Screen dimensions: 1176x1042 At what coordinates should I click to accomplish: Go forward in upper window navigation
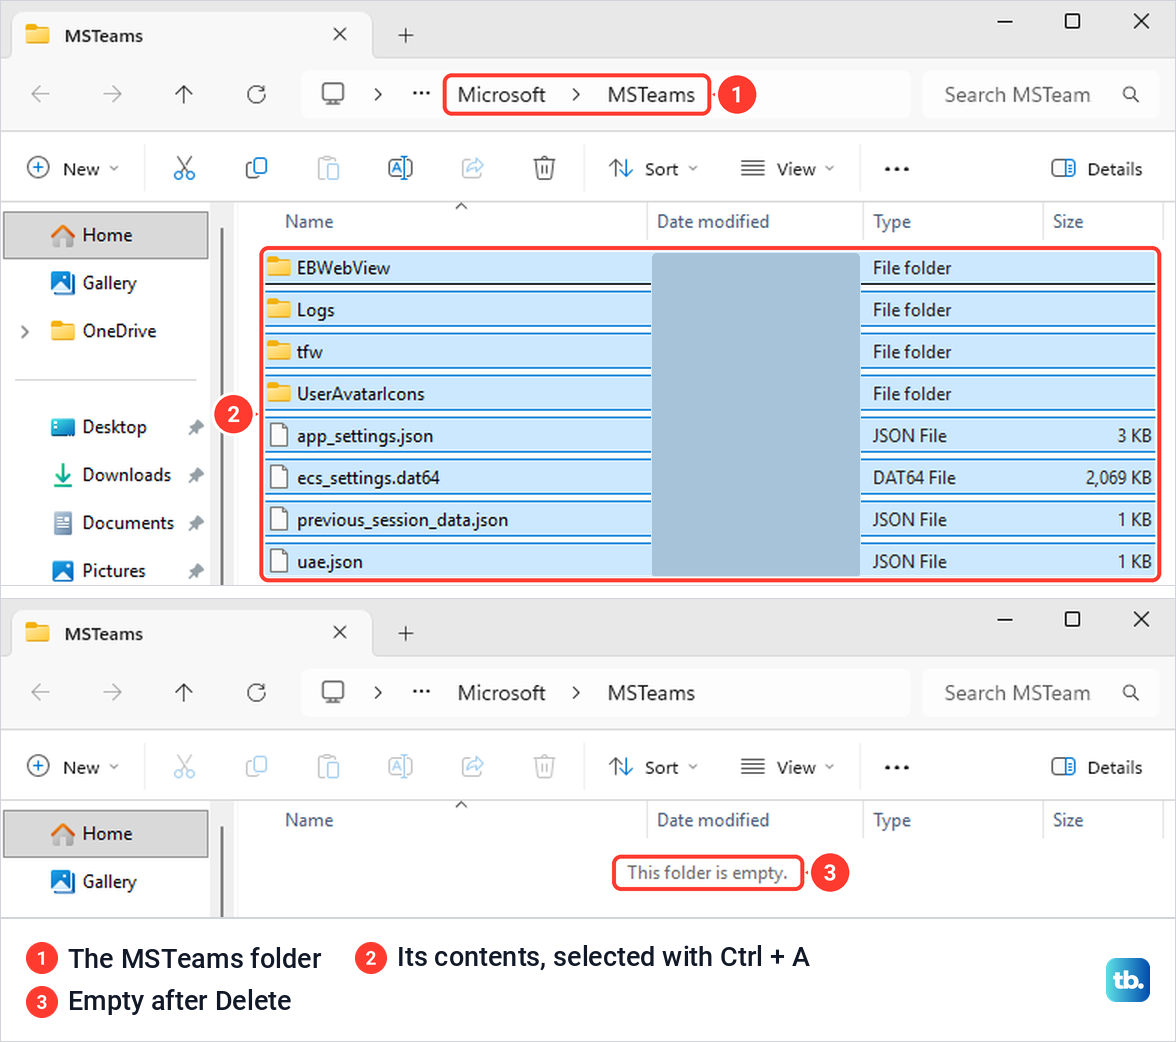coord(112,94)
